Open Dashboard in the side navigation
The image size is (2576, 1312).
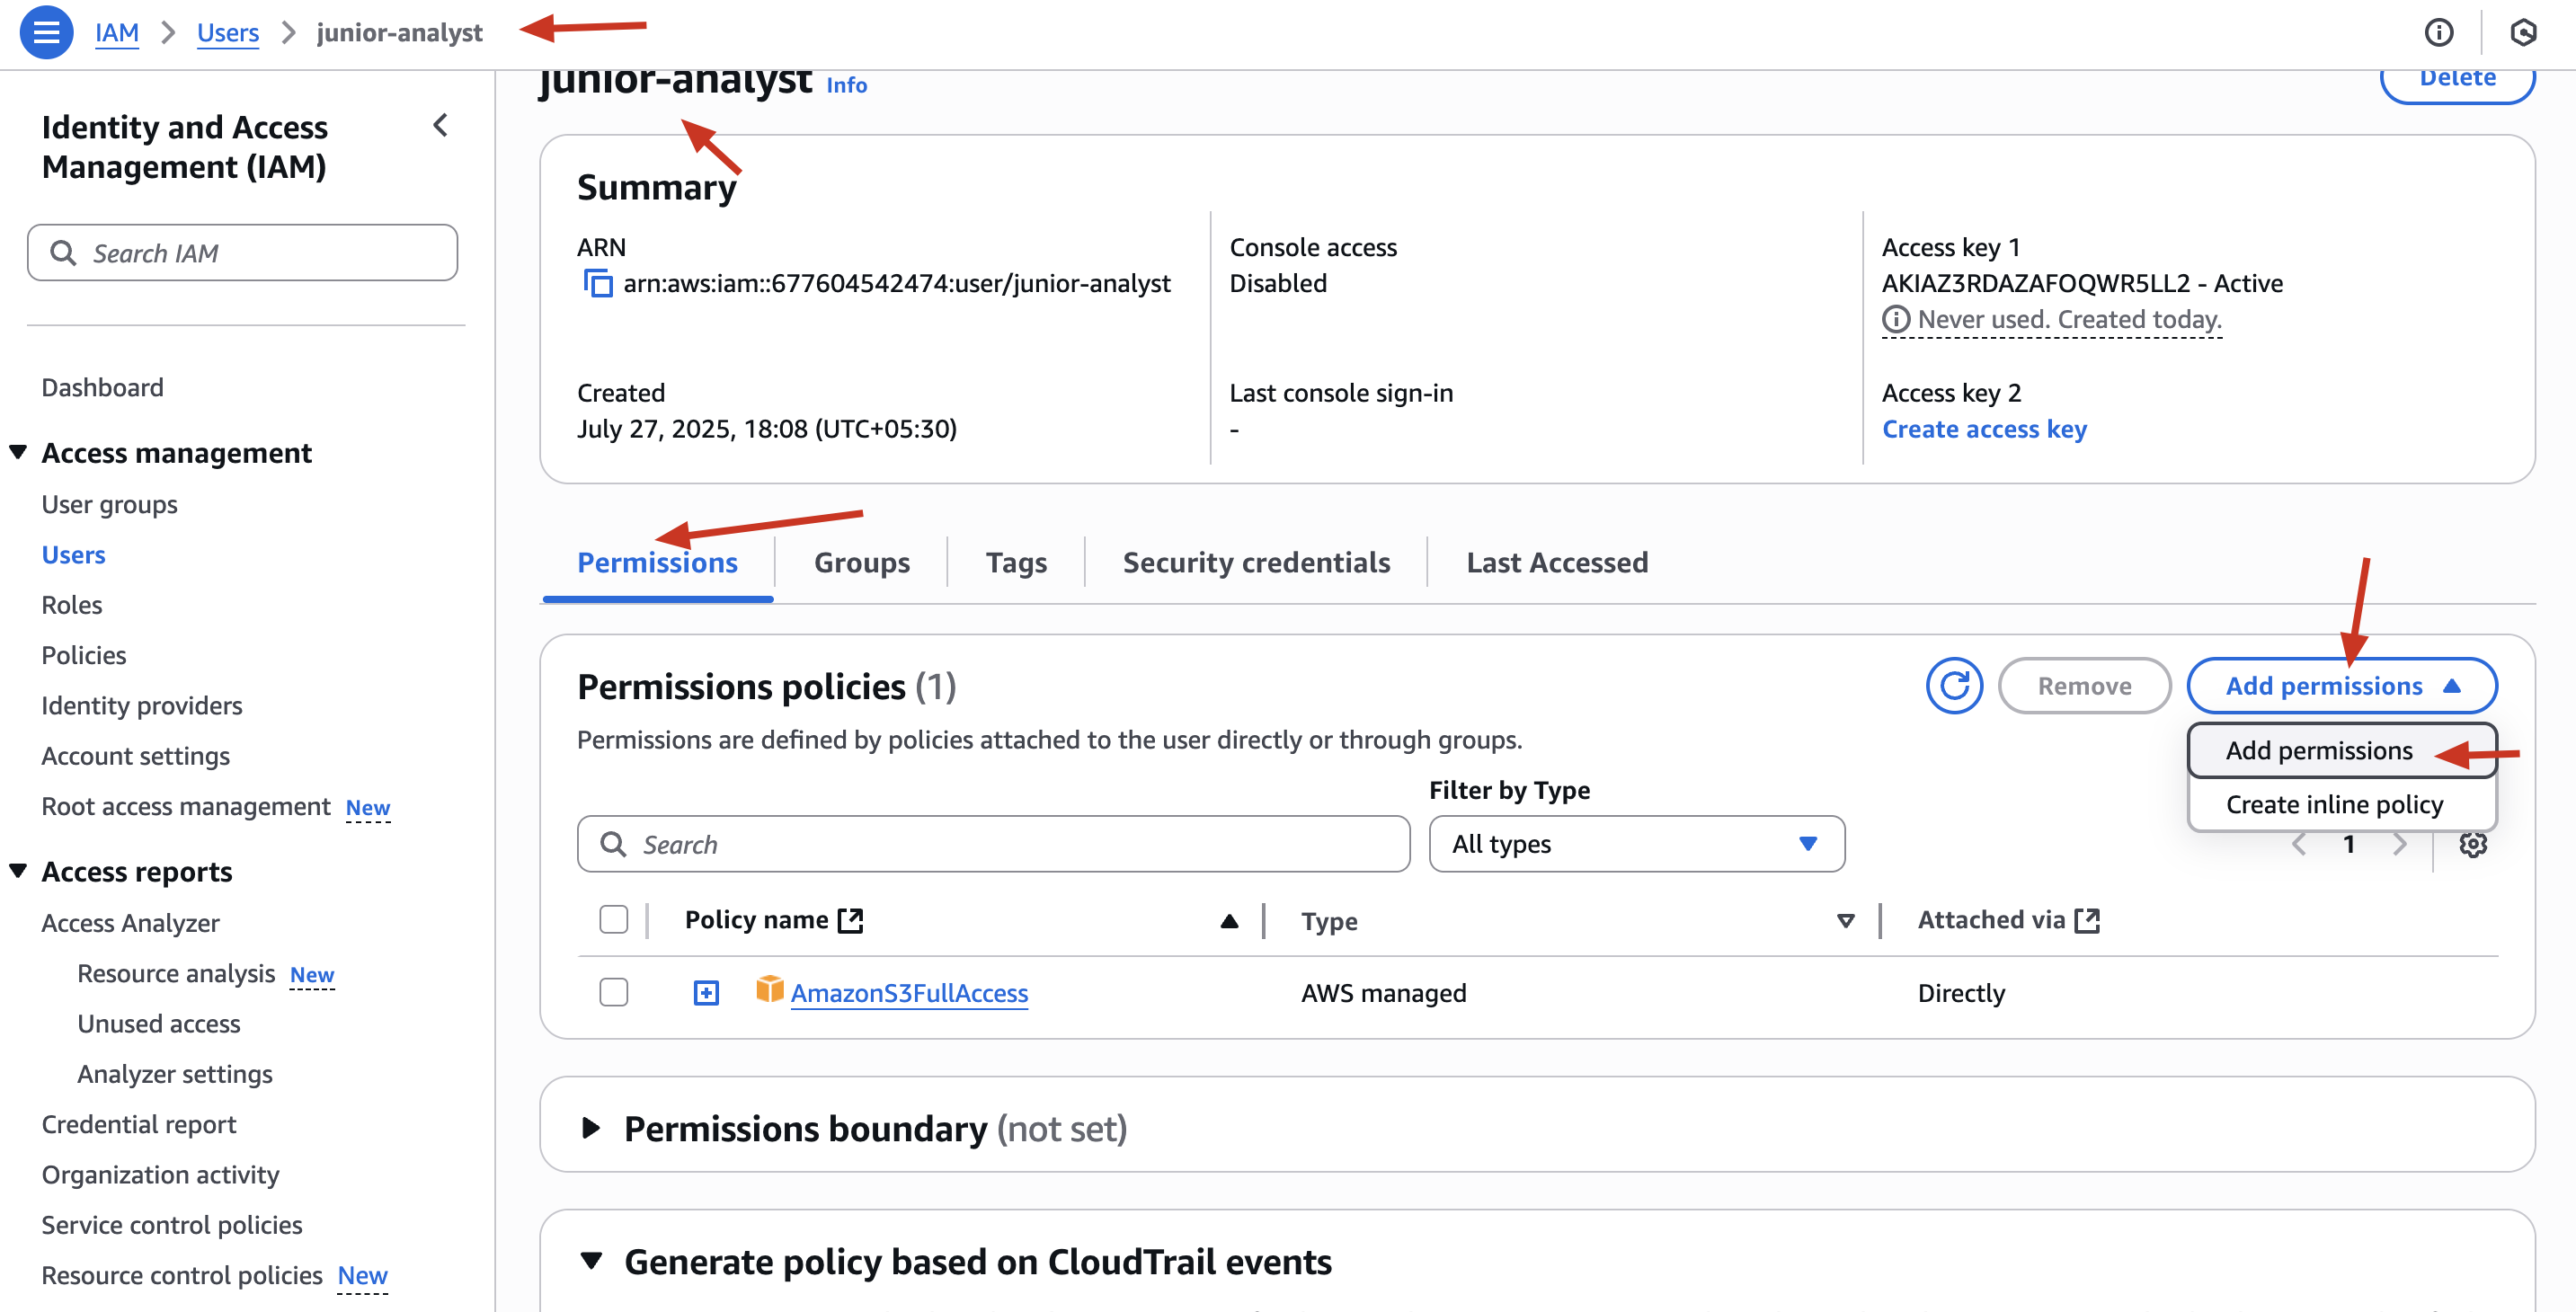coord(102,388)
